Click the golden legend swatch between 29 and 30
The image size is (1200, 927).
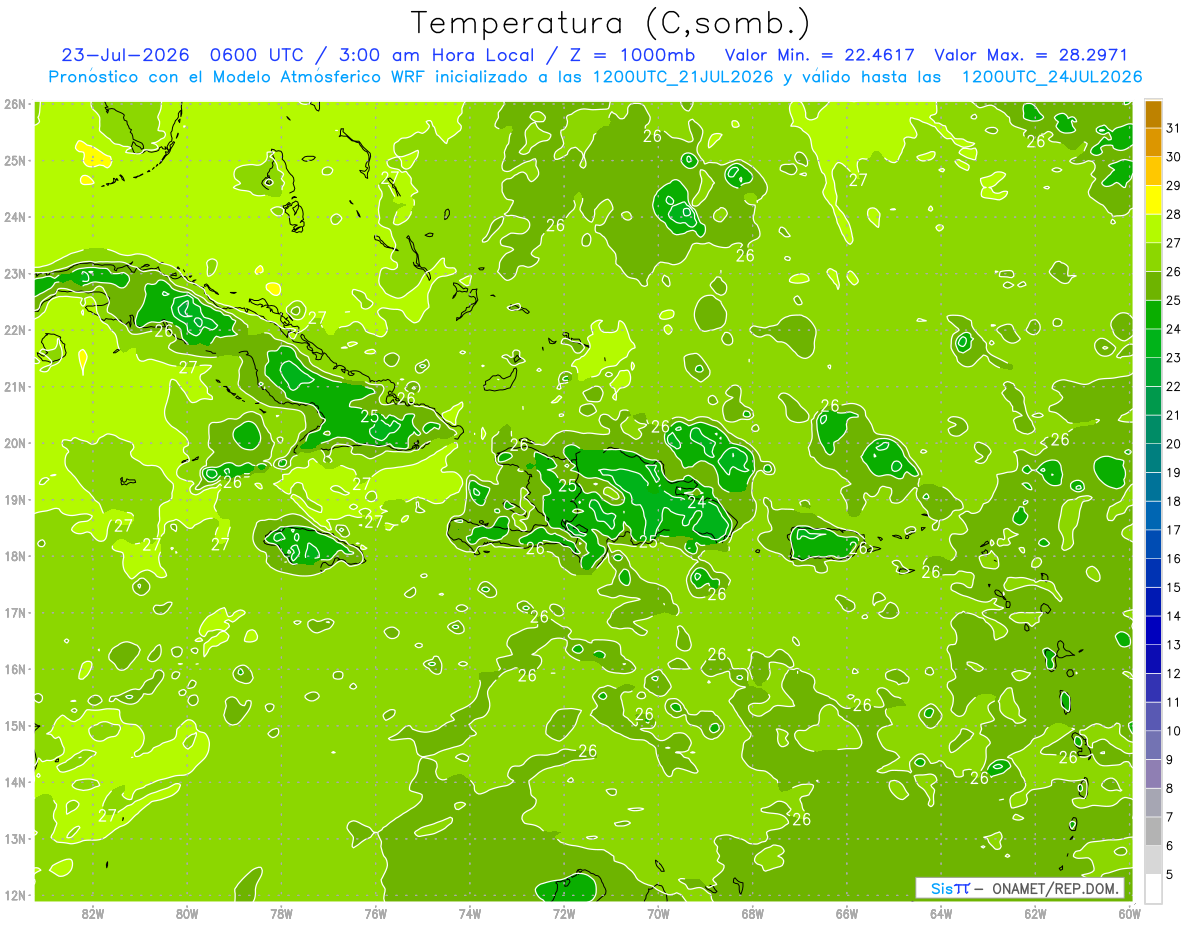coord(1153,172)
